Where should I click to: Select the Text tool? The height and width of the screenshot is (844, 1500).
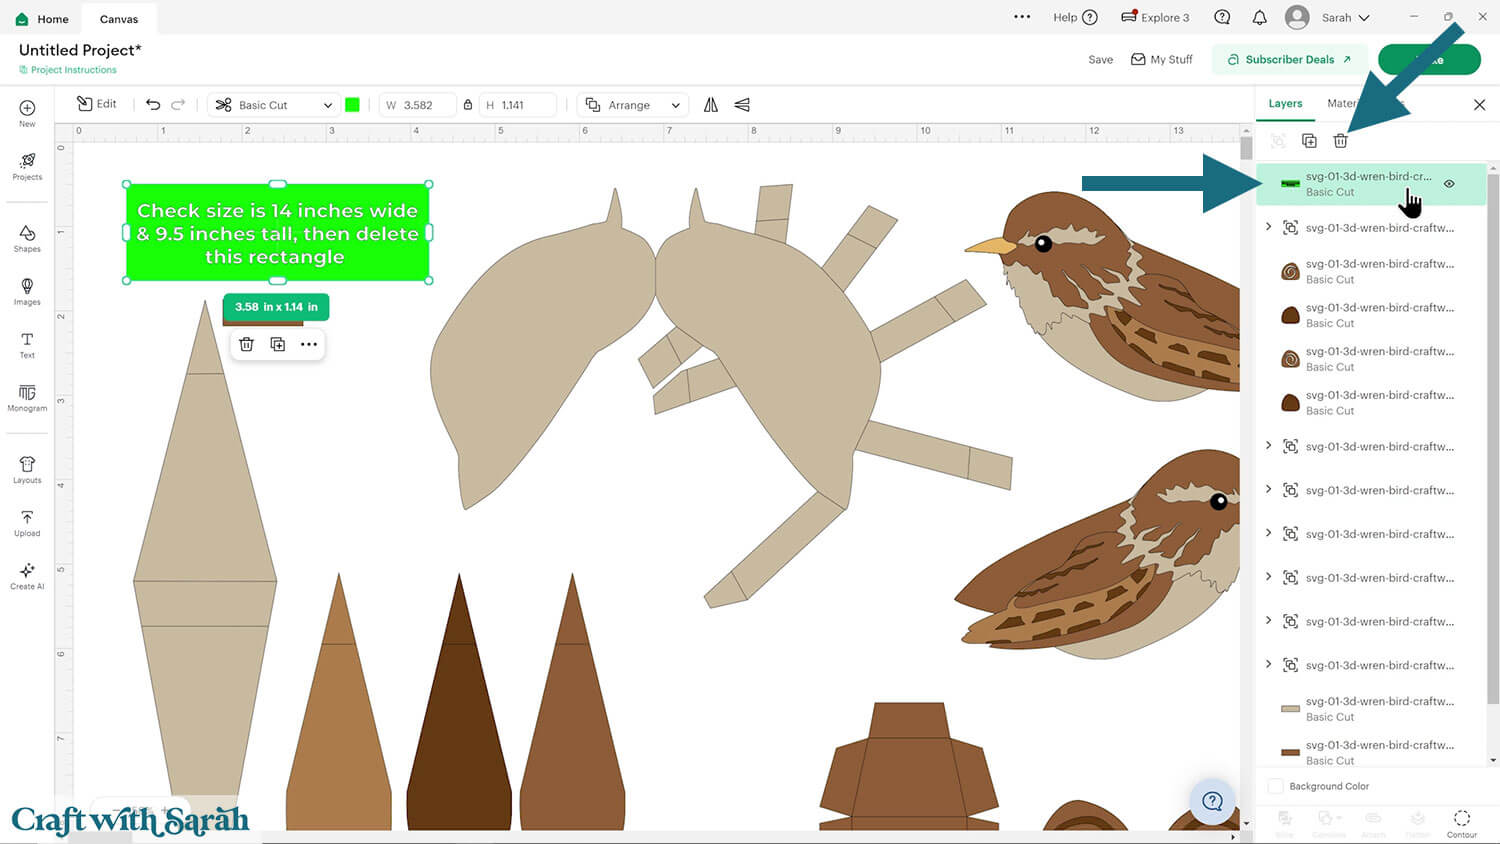27,344
